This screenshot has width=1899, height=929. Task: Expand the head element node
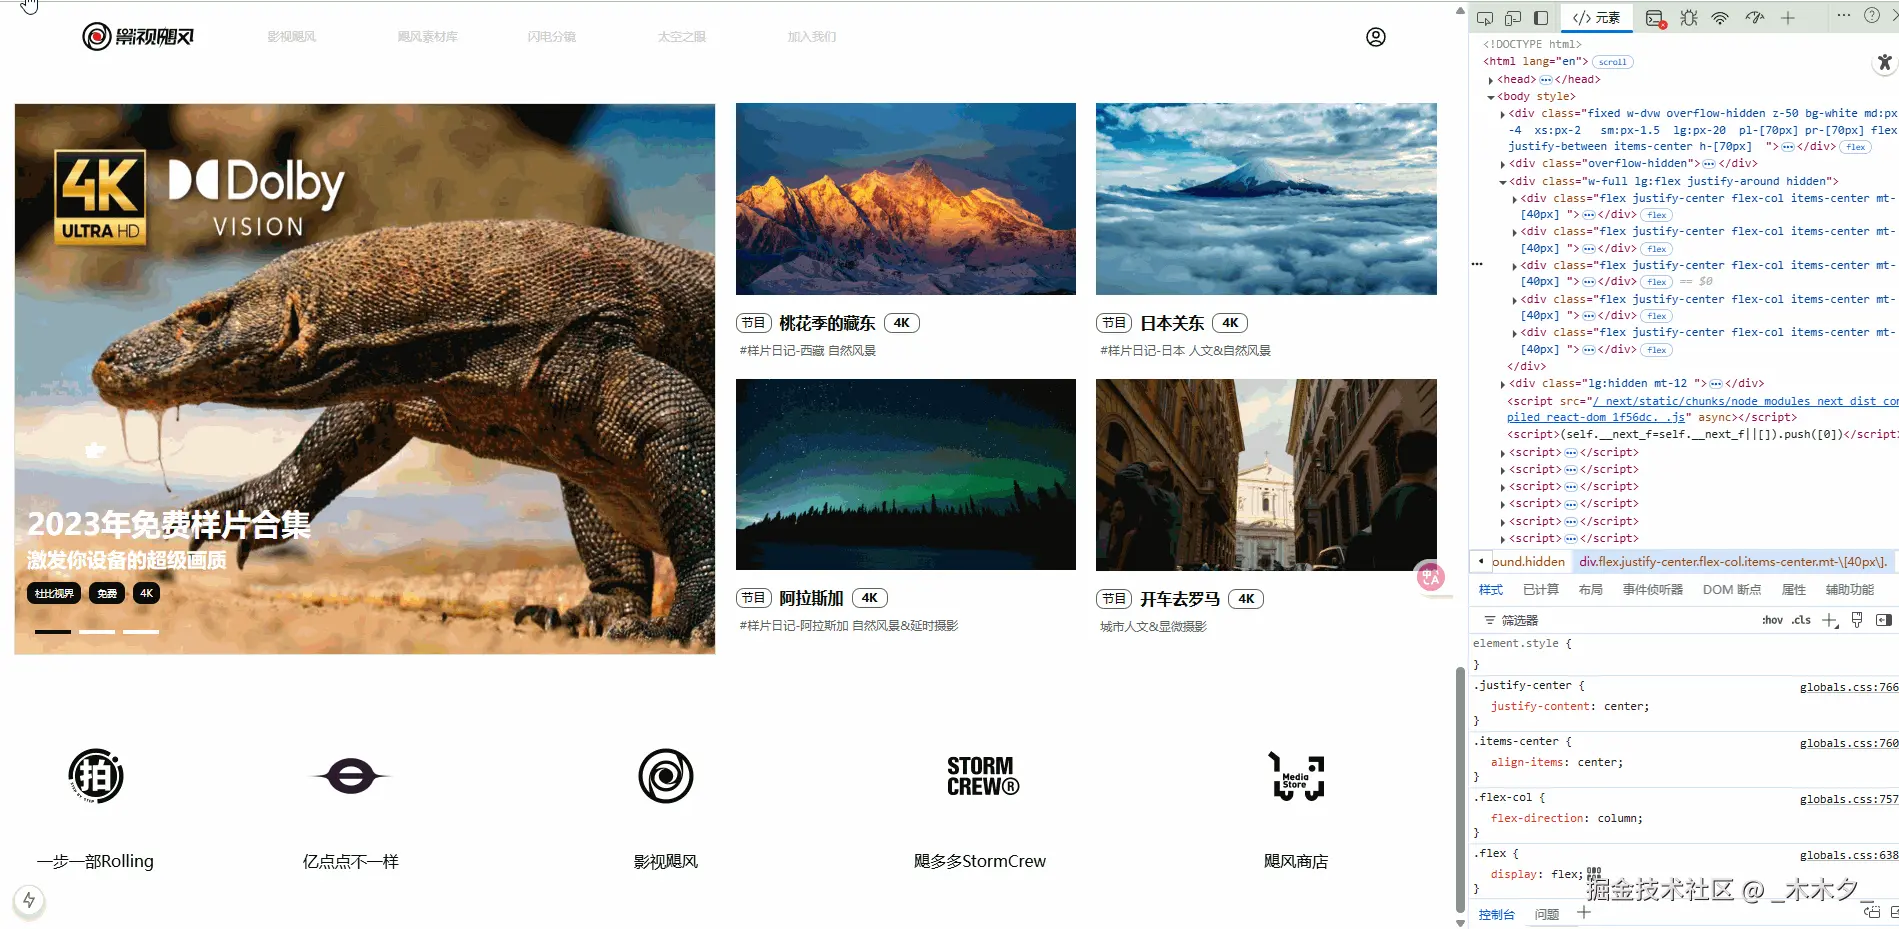(x=1491, y=80)
